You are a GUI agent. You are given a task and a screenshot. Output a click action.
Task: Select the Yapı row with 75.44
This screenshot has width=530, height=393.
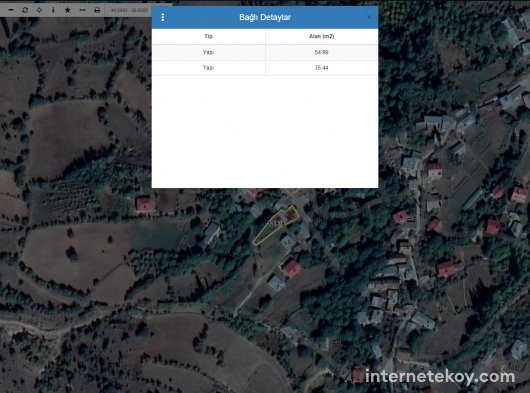(265, 68)
